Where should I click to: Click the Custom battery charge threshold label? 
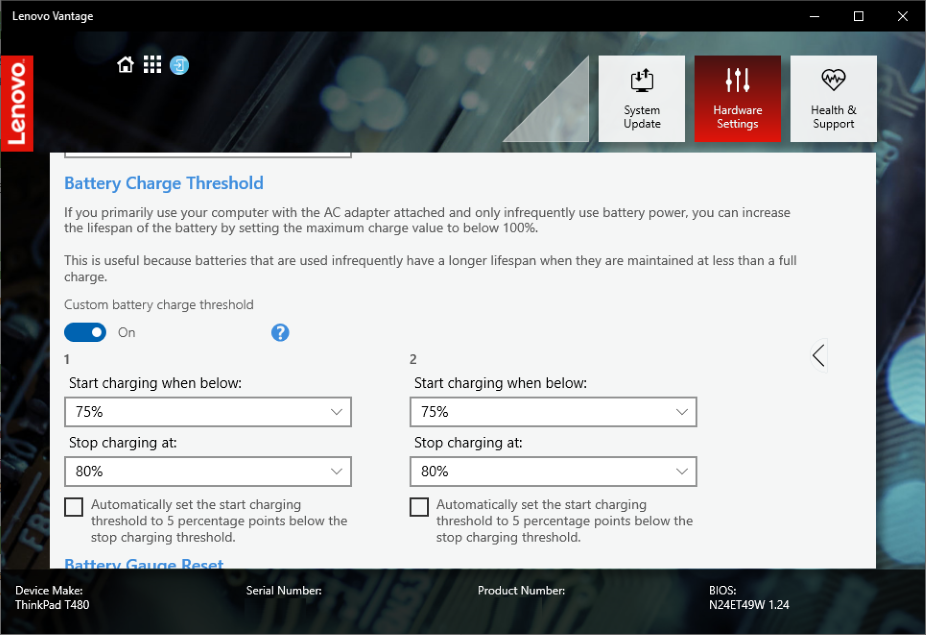pyautogui.click(x=159, y=305)
